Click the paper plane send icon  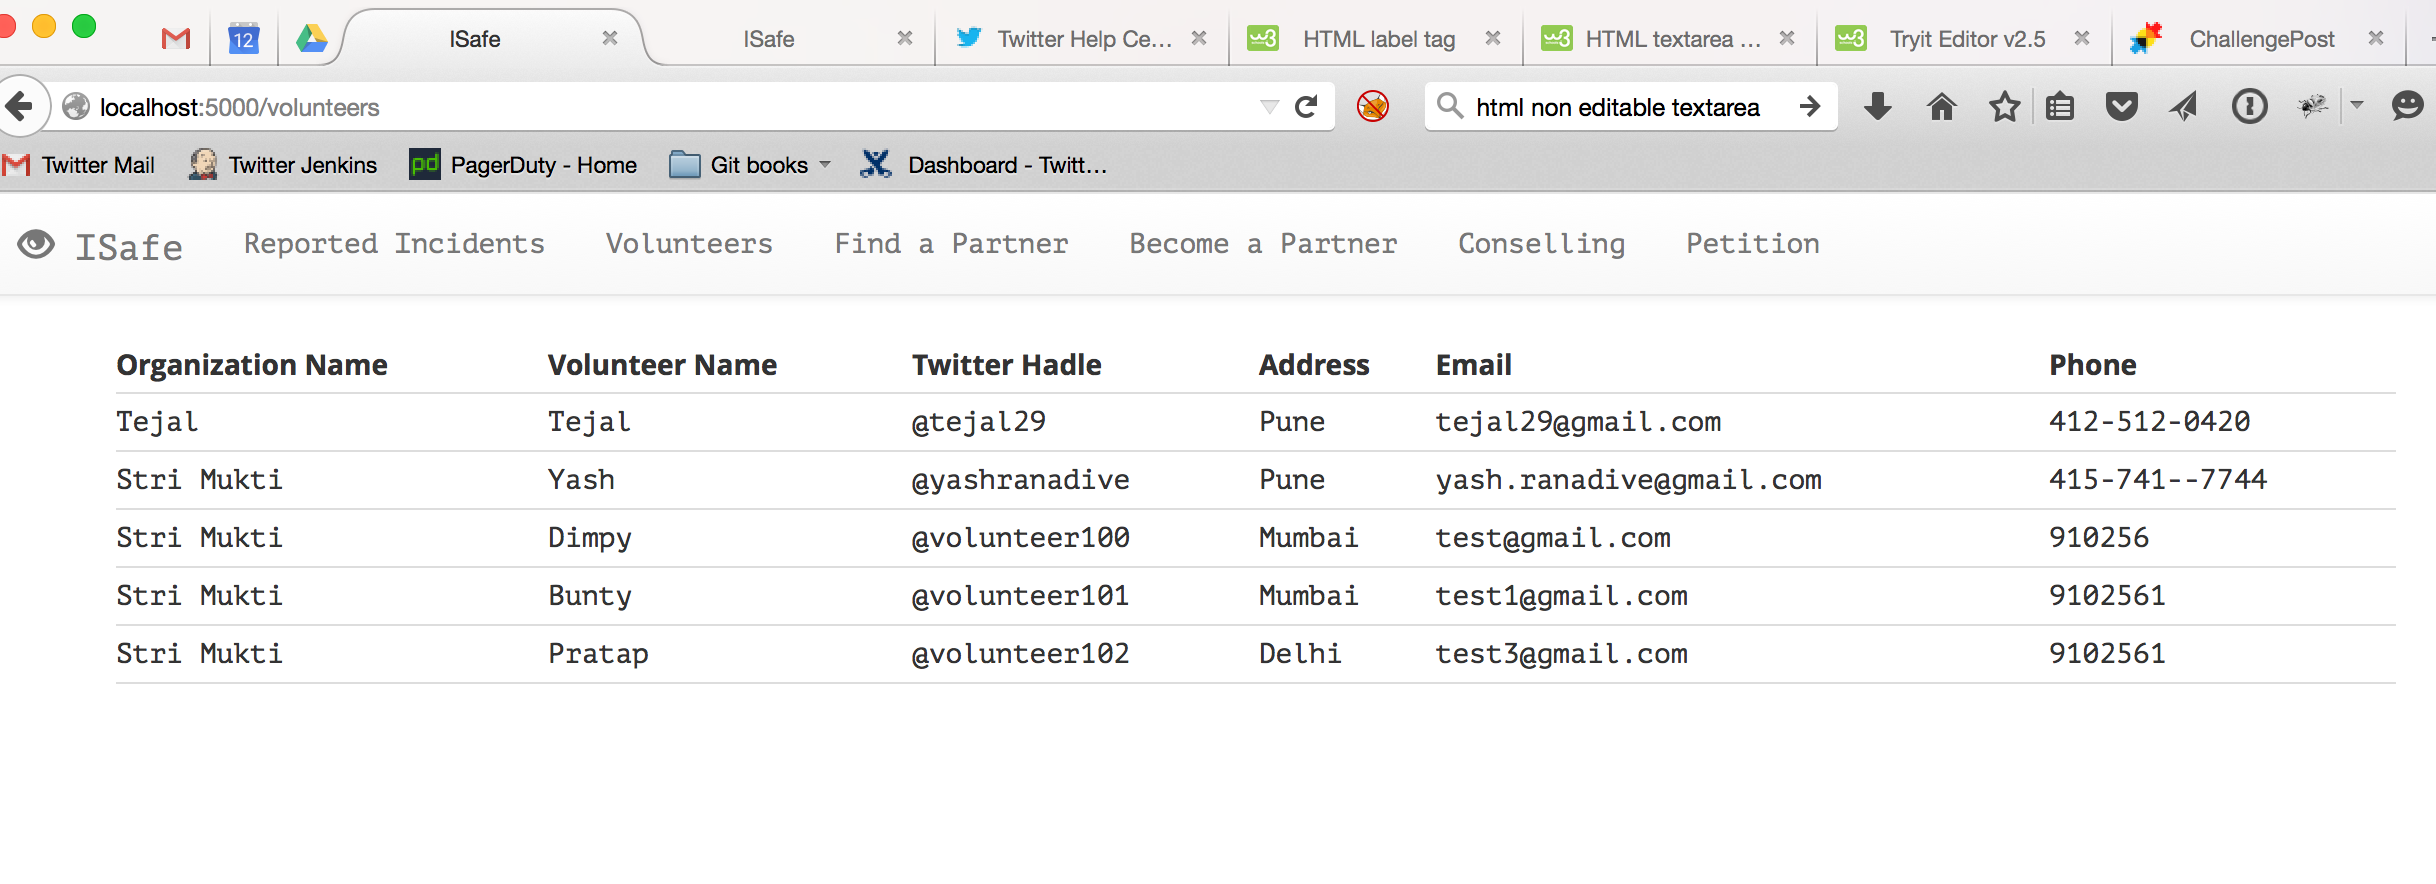(x=2183, y=107)
